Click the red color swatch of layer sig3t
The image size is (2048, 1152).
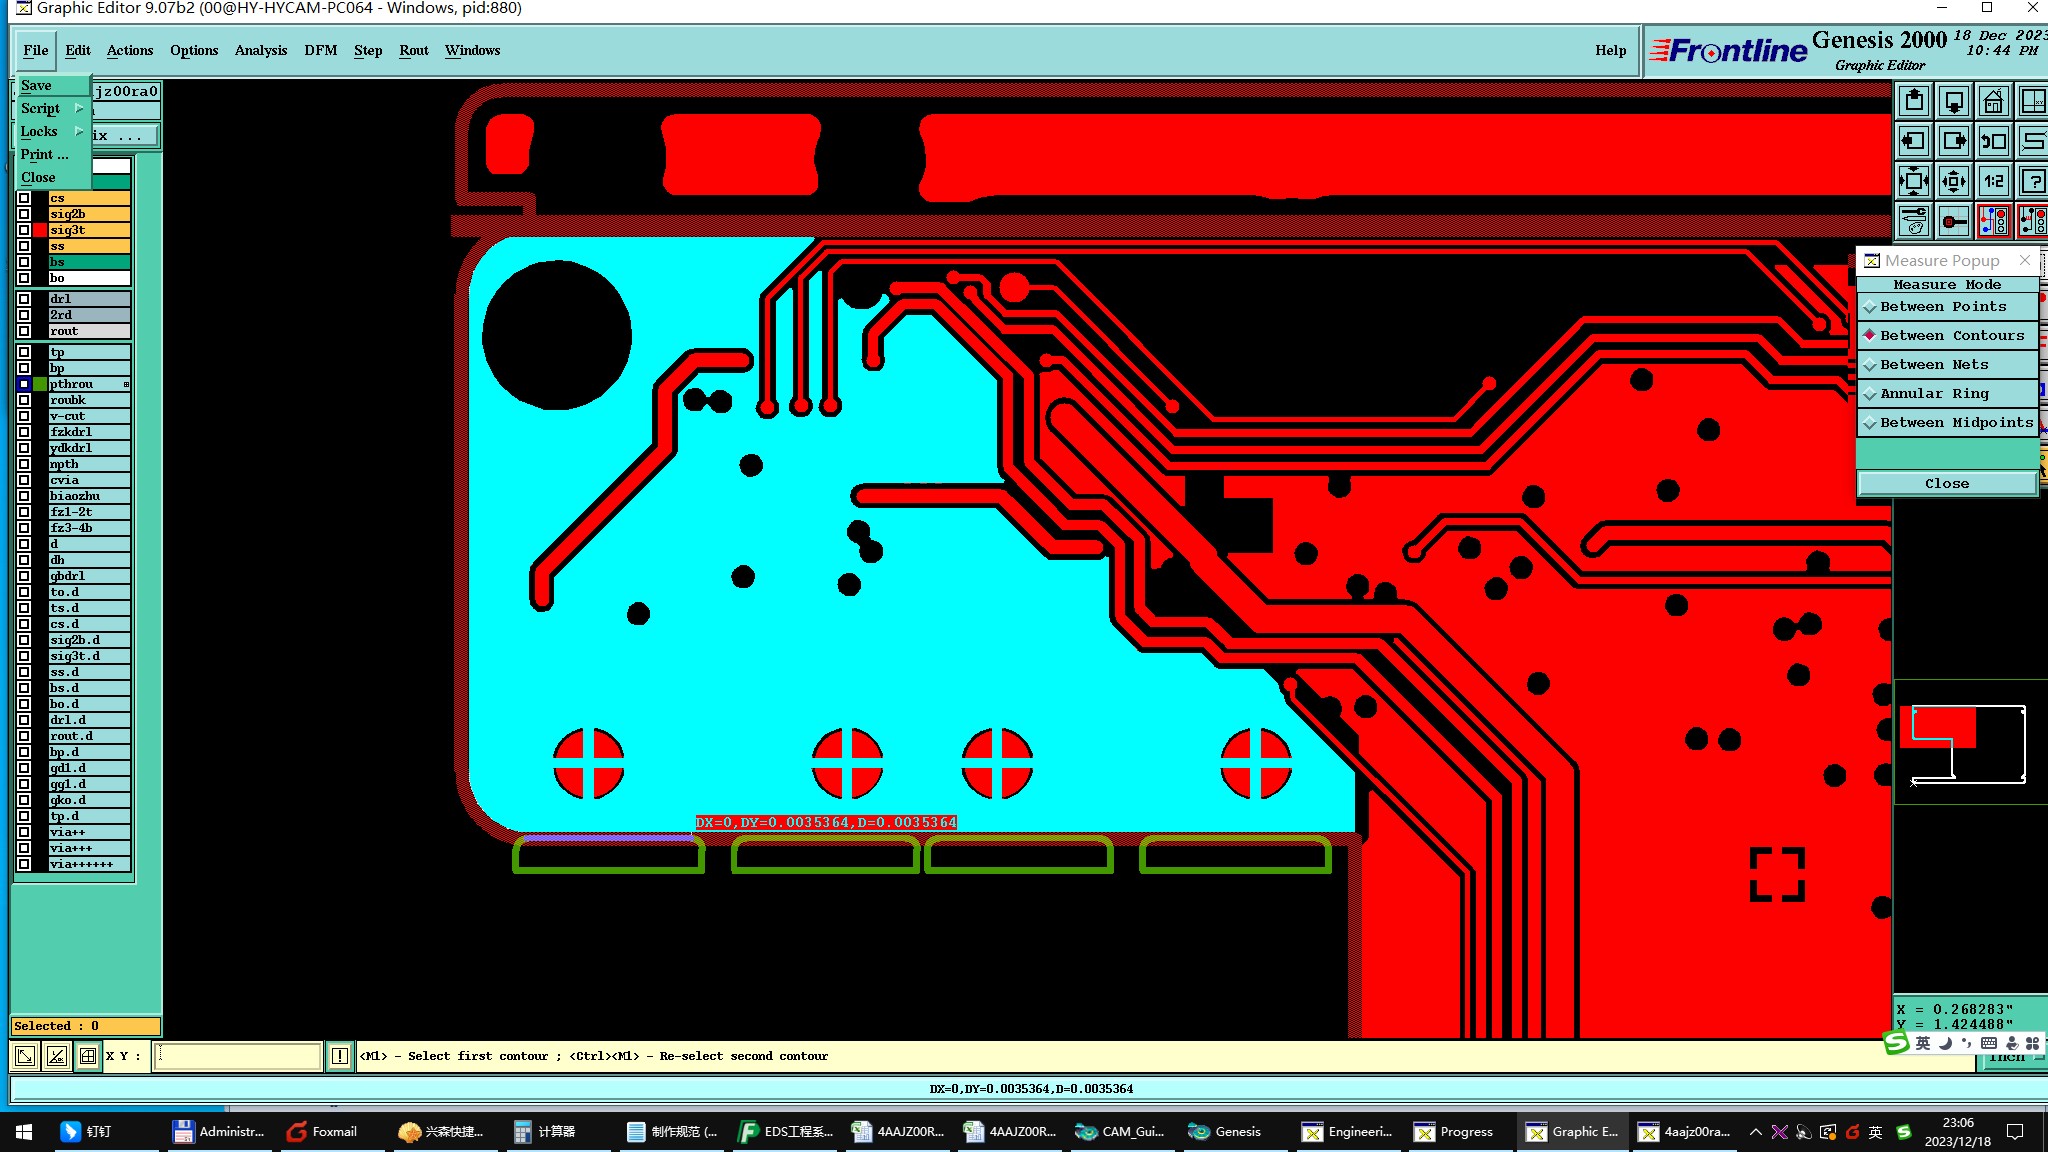click(40, 230)
